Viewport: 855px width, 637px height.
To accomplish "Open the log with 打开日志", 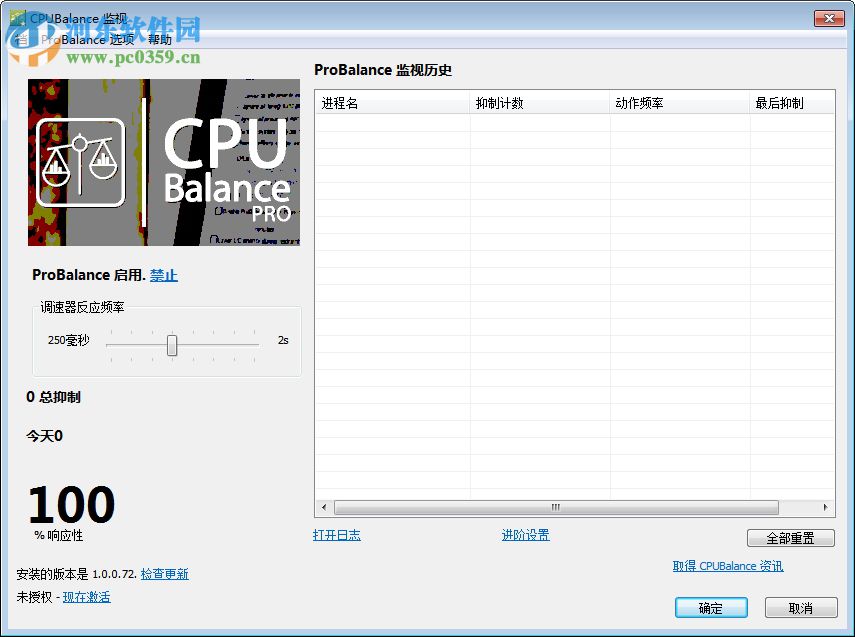I will 337,535.
